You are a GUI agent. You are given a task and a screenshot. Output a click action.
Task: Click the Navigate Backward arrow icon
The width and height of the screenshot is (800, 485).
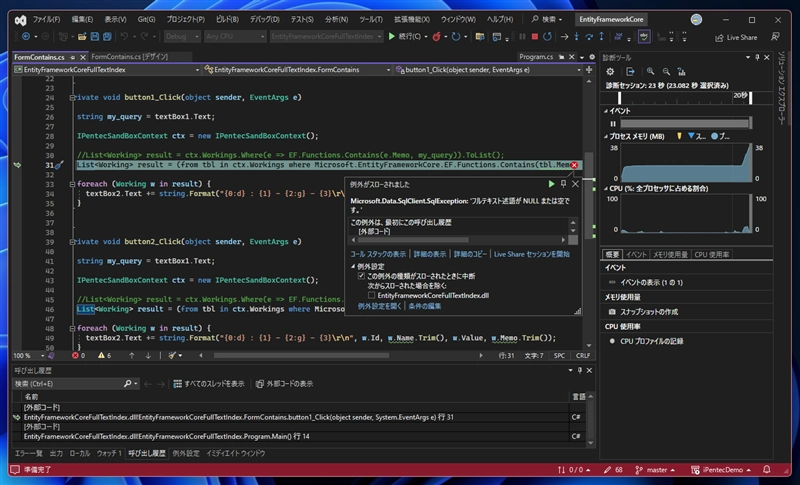[26, 37]
